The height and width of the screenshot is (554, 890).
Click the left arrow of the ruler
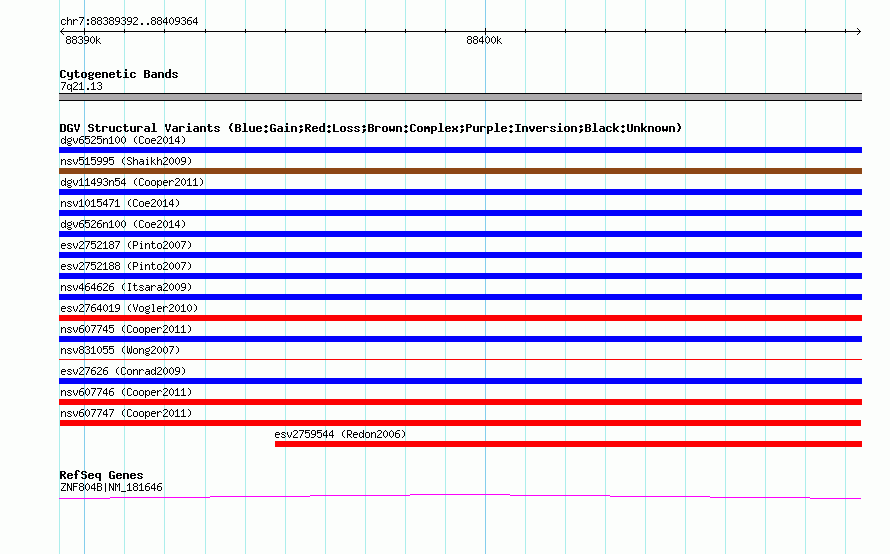click(62, 31)
